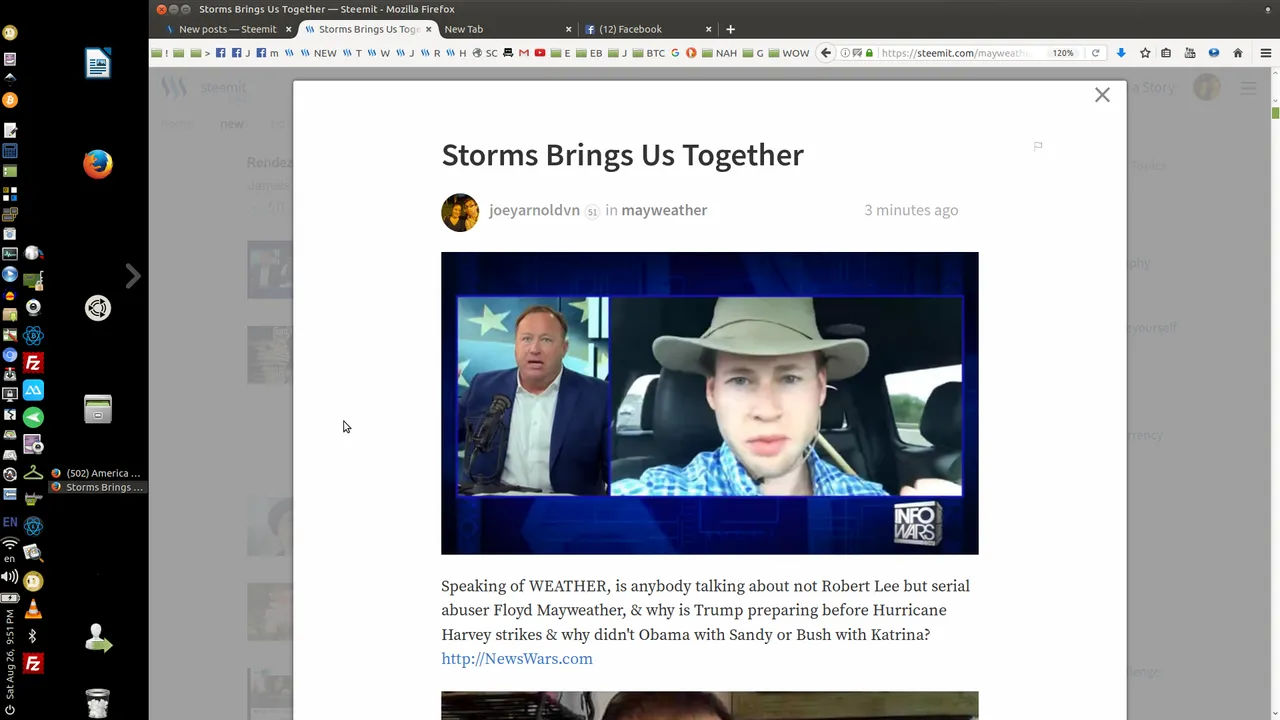The height and width of the screenshot is (720, 1280).
Task: Show bookmarks library list icon
Action: pyautogui.click(x=1166, y=53)
